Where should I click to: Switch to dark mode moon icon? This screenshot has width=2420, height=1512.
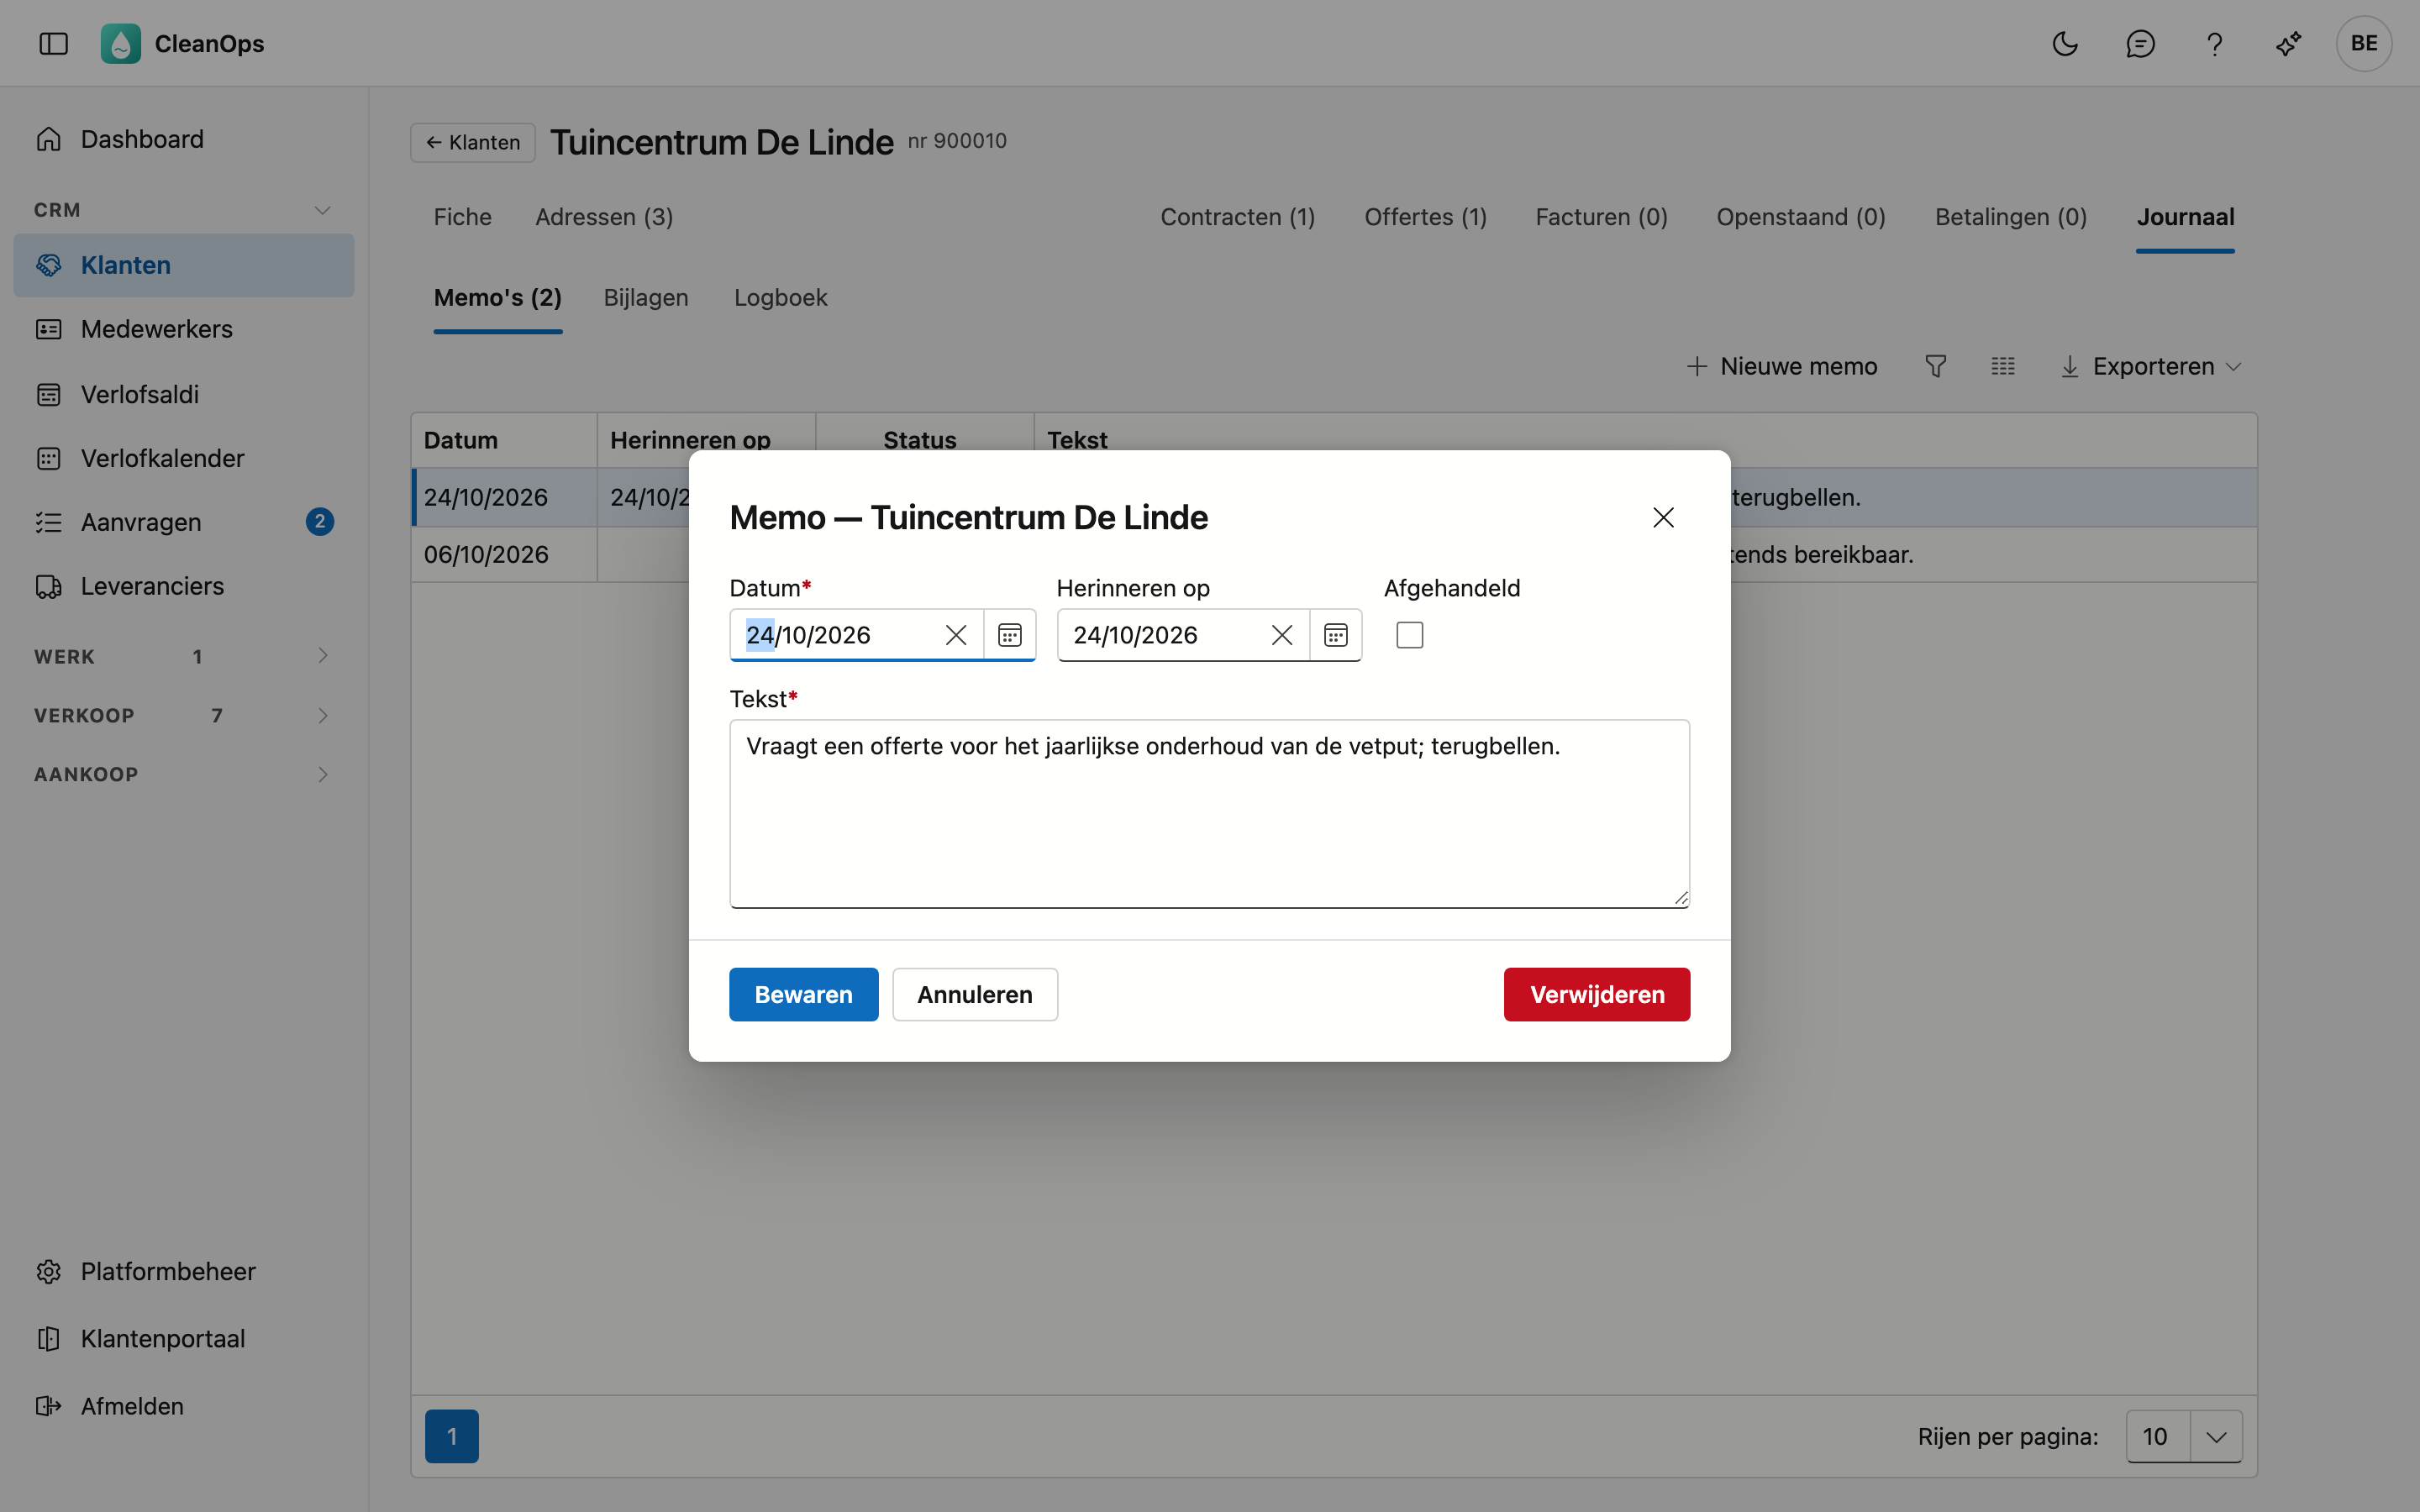pyautogui.click(x=2065, y=43)
